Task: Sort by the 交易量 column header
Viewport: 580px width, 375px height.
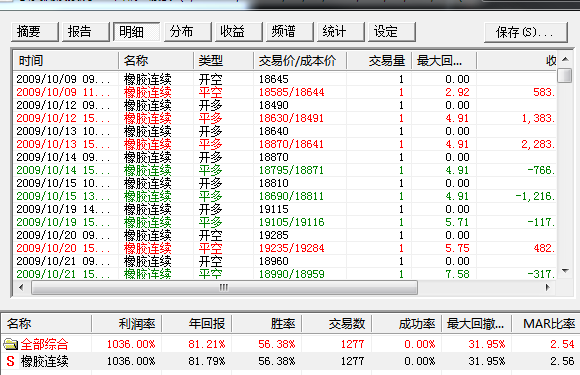Action: pos(379,61)
